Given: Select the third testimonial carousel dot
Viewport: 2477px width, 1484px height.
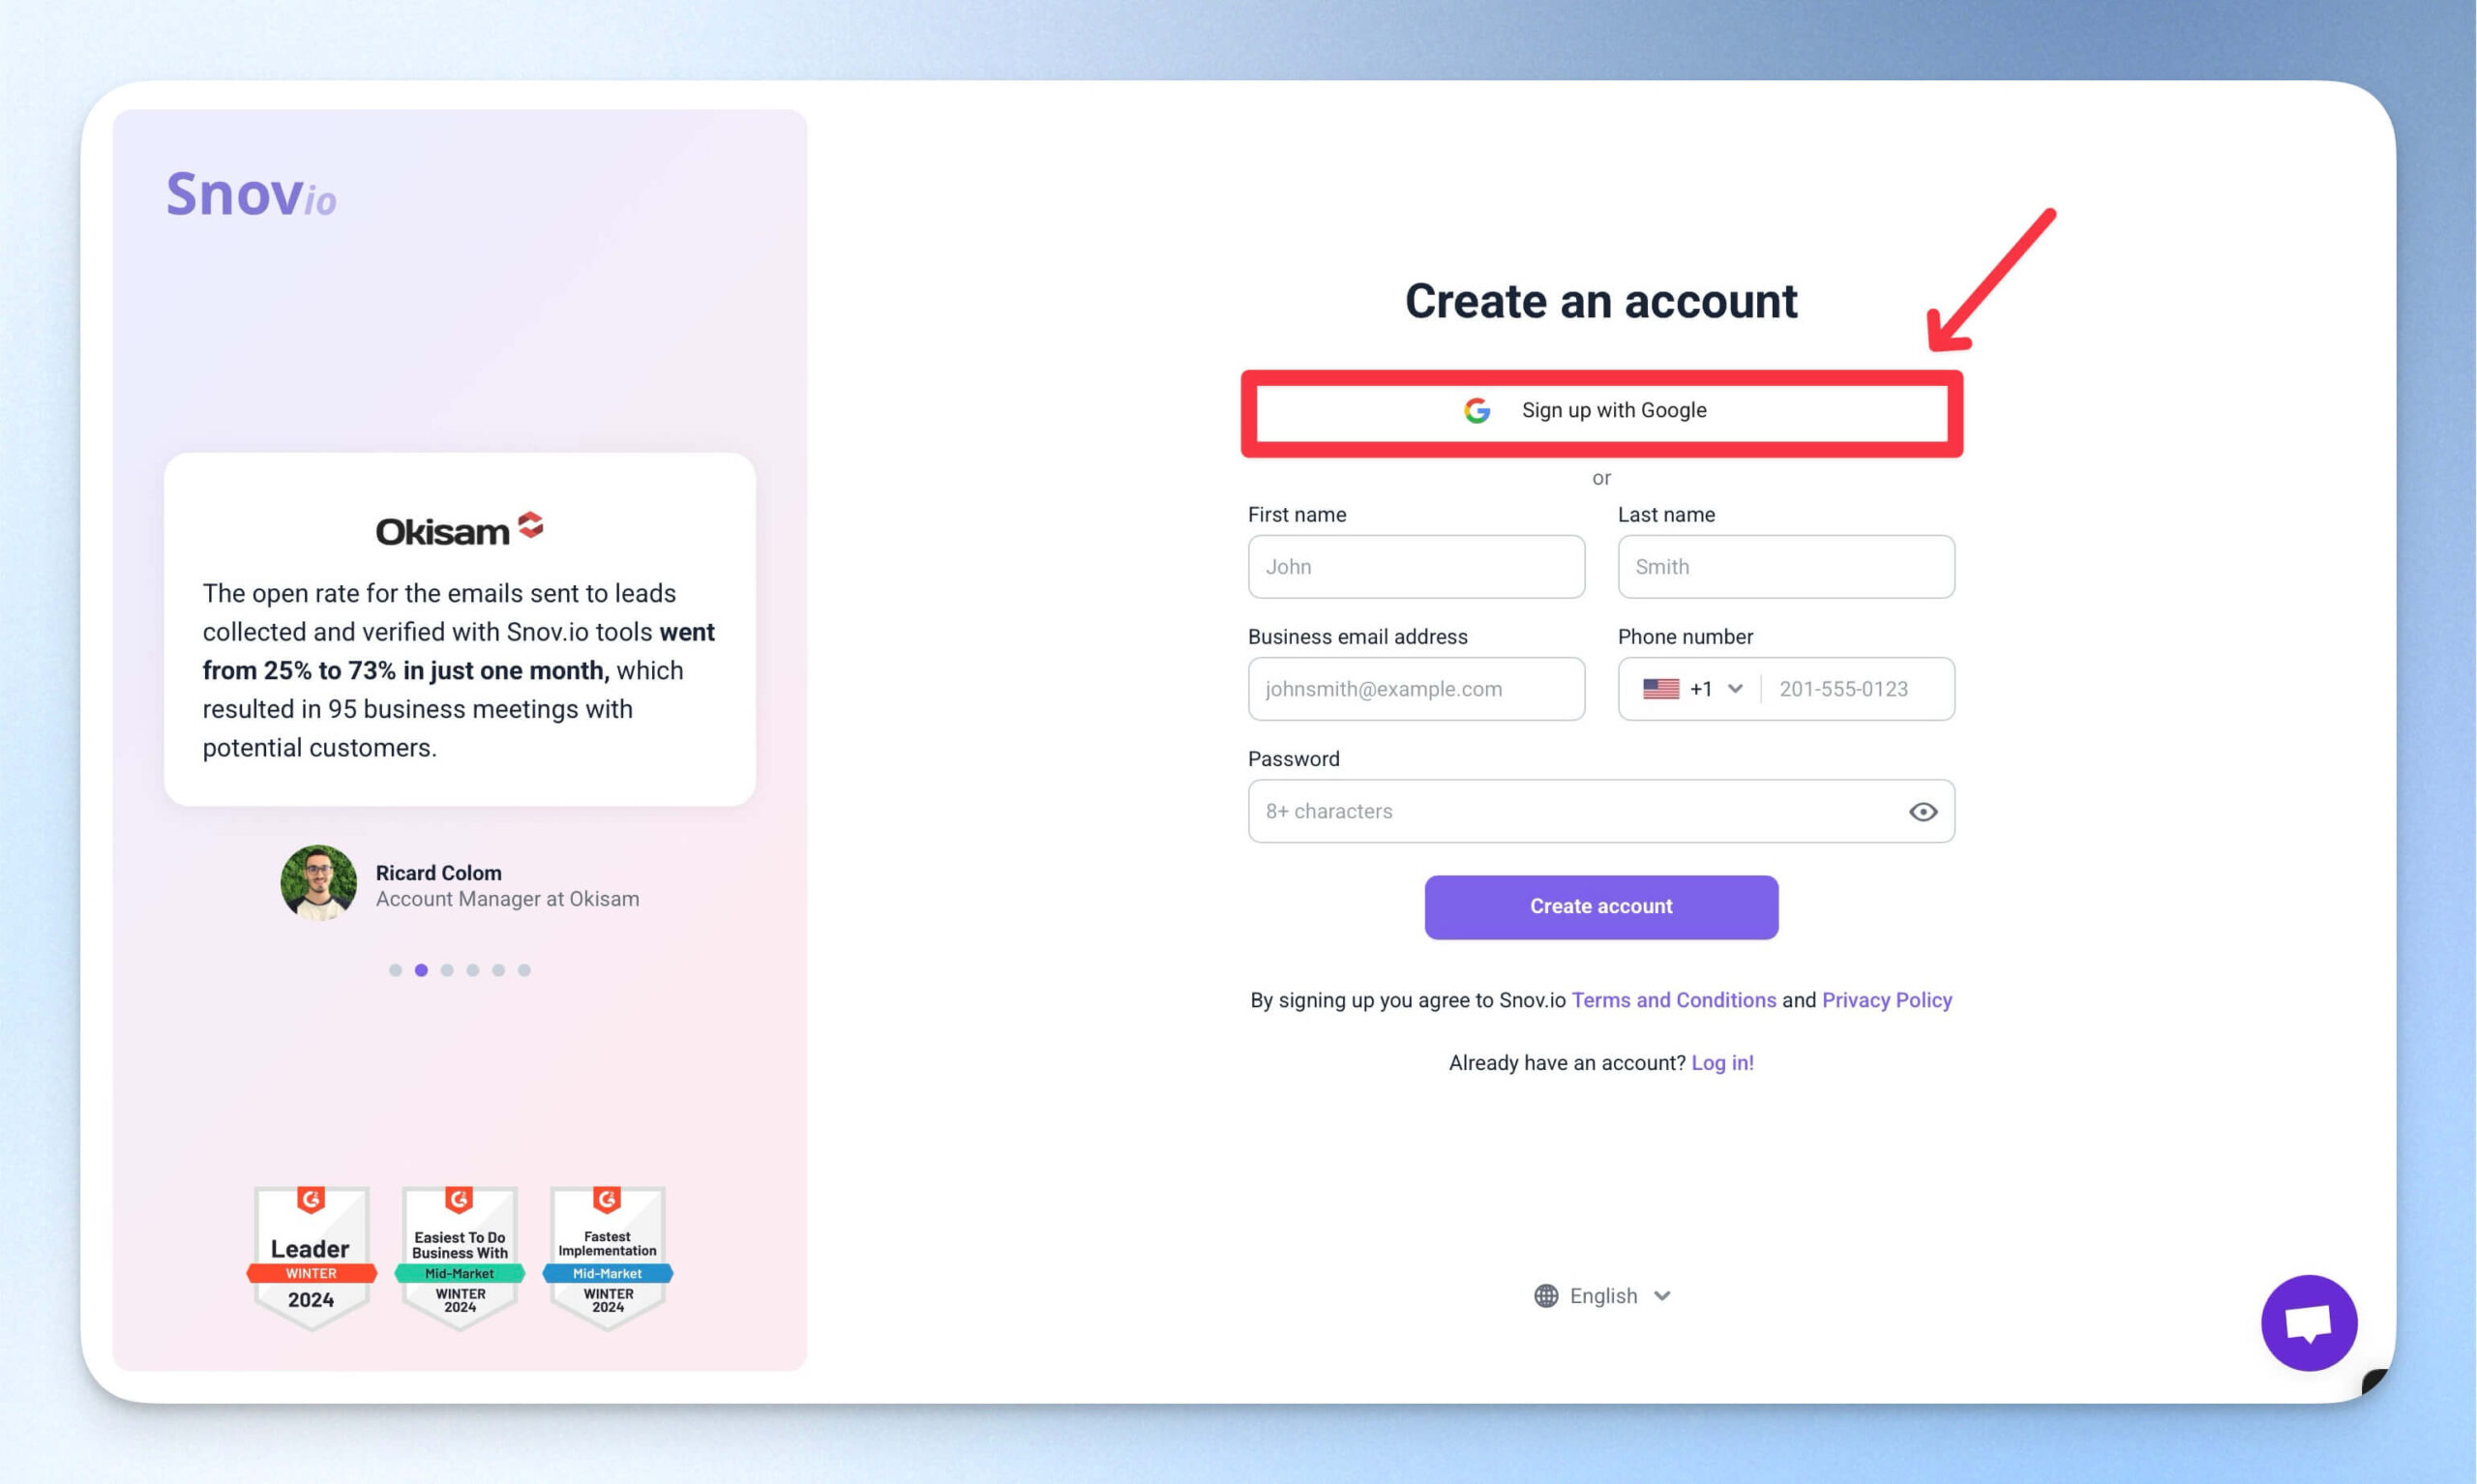Looking at the screenshot, I should click(447, 970).
